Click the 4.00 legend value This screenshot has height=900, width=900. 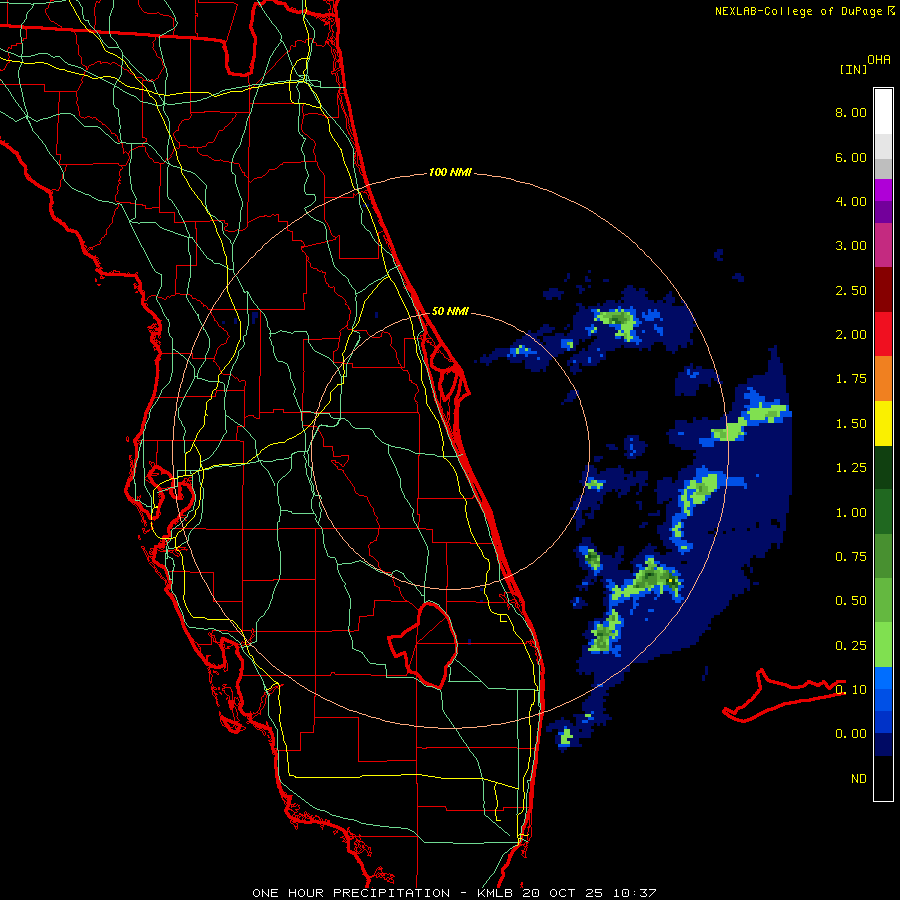851,201
